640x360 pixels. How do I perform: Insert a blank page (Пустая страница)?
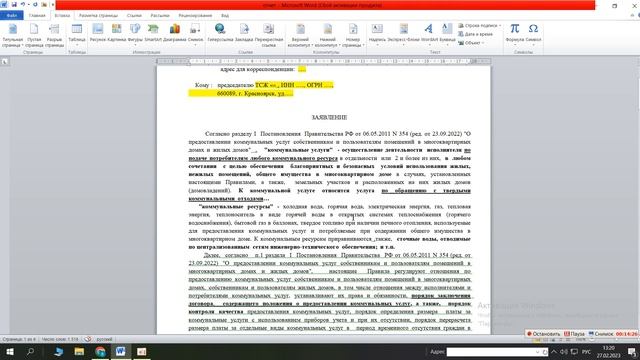pos(34,35)
